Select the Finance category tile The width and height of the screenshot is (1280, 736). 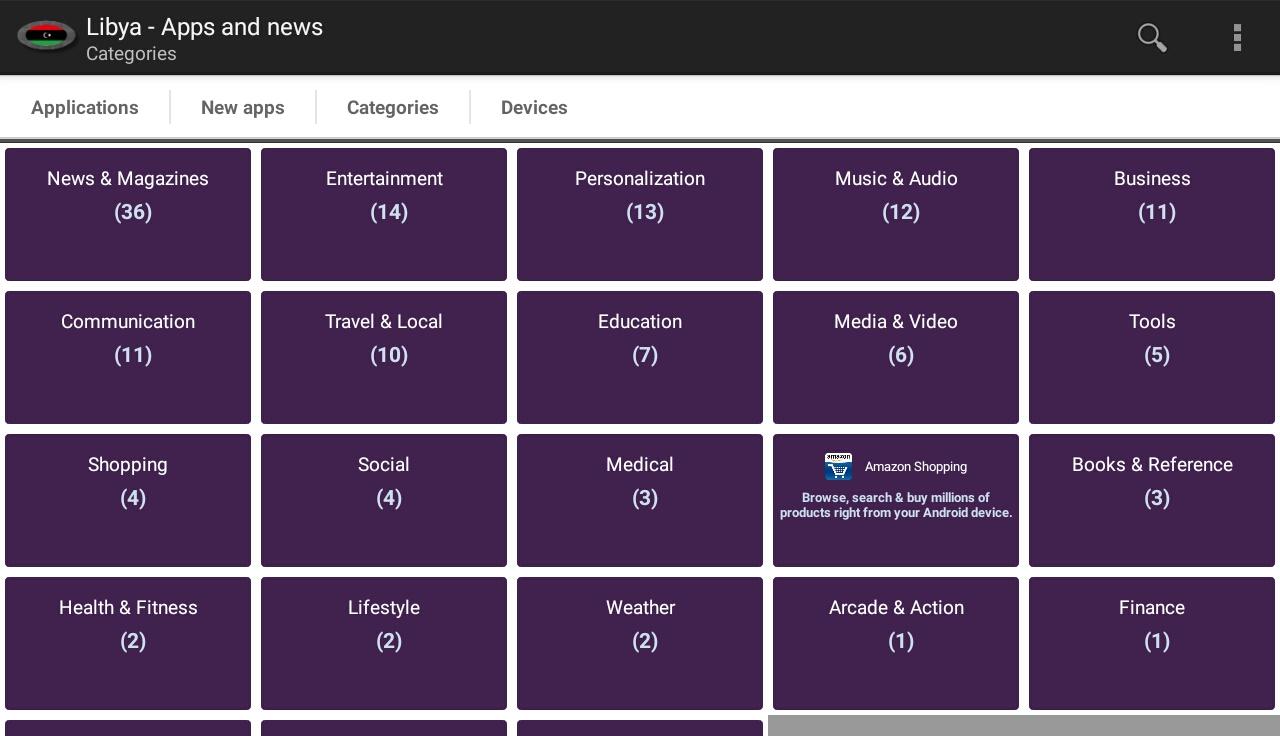point(1152,643)
